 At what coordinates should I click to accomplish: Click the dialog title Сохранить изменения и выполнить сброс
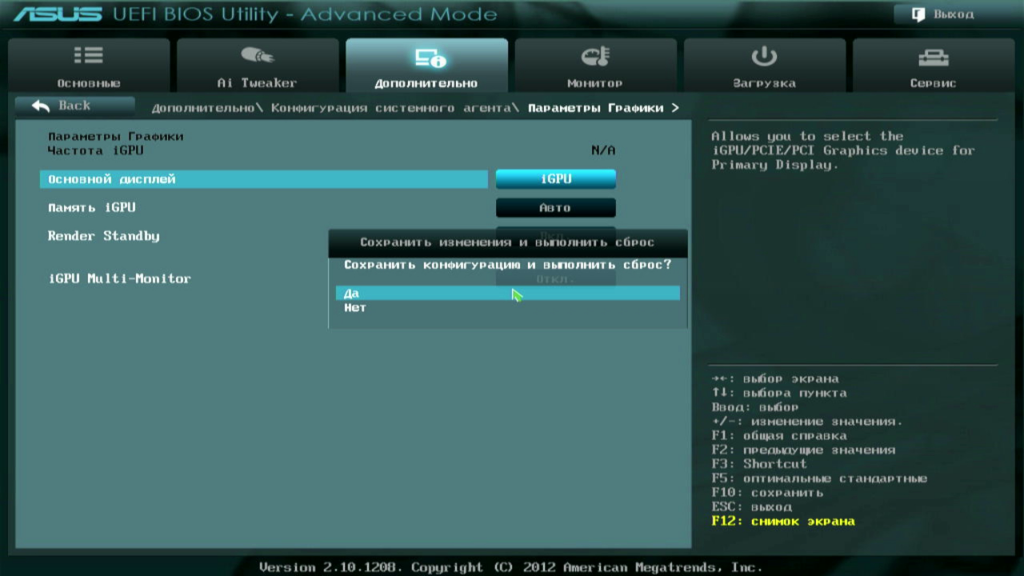(507, 242)
